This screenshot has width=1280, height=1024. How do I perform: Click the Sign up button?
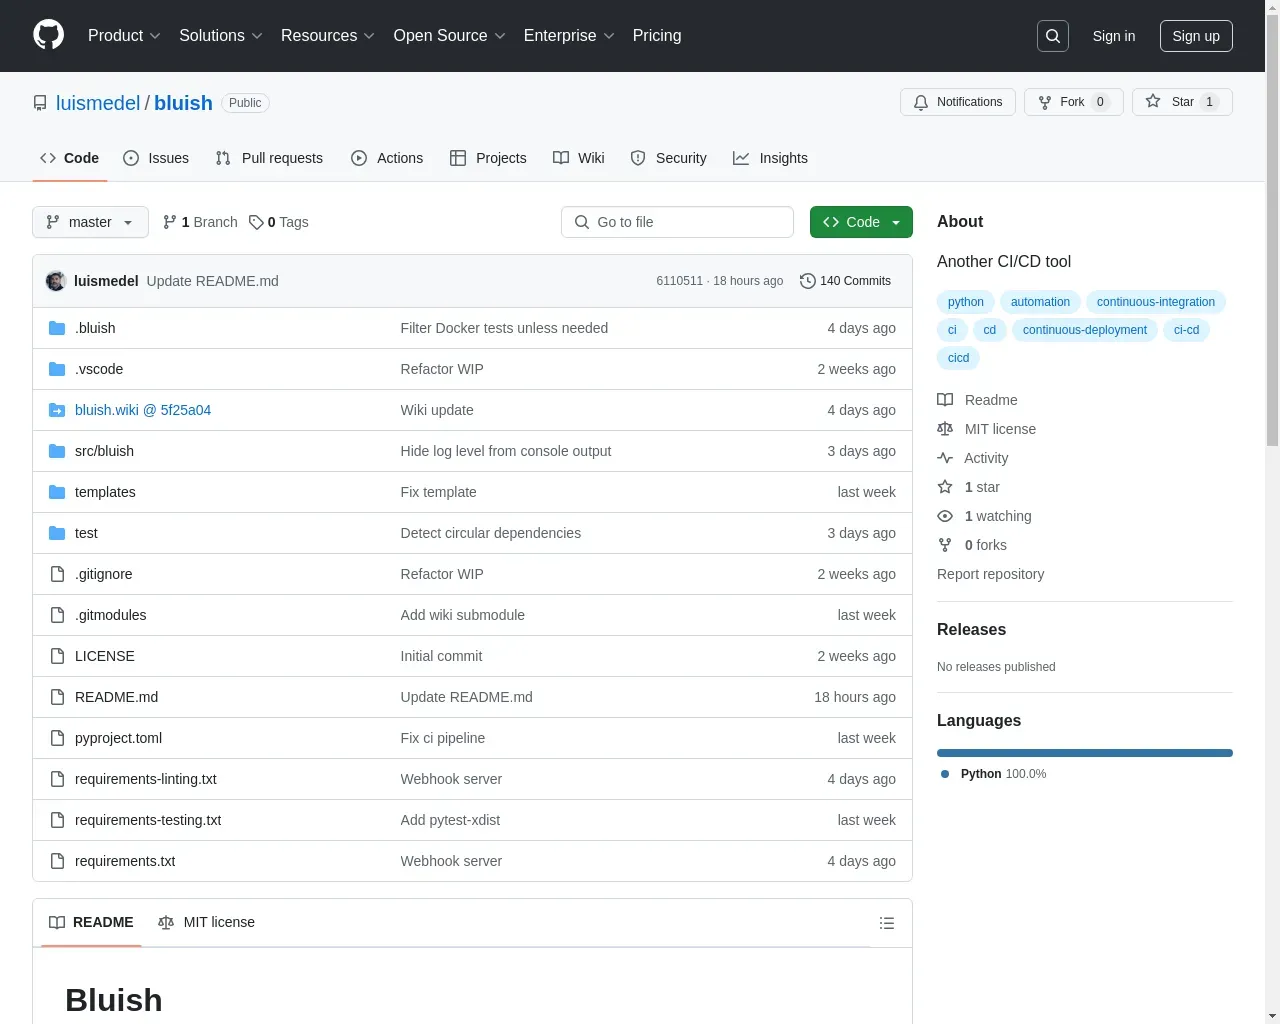pyautogui.click(x=1196, y=36)
